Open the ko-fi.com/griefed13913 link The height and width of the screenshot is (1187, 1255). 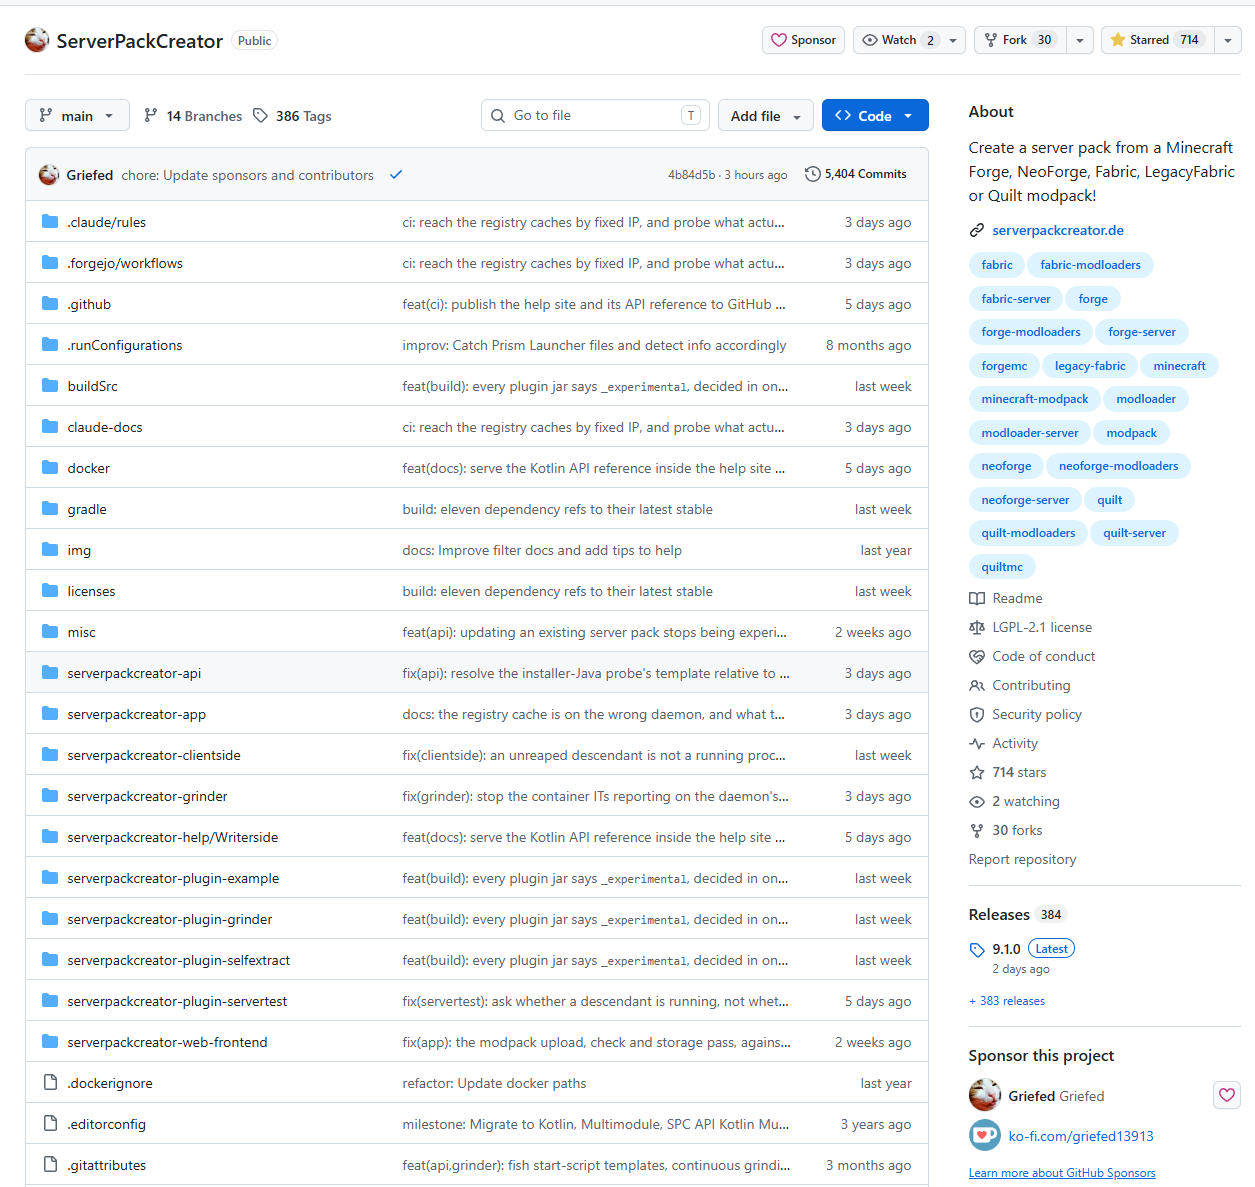click(1081, 1136)
